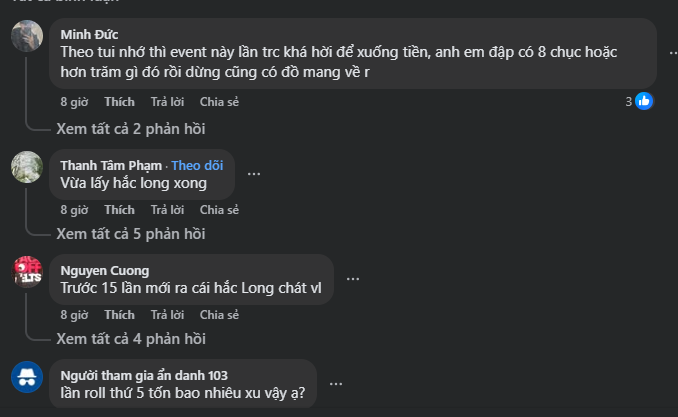Reply to Thanh Tâm Phạm's comment

[x=167, y=210]
